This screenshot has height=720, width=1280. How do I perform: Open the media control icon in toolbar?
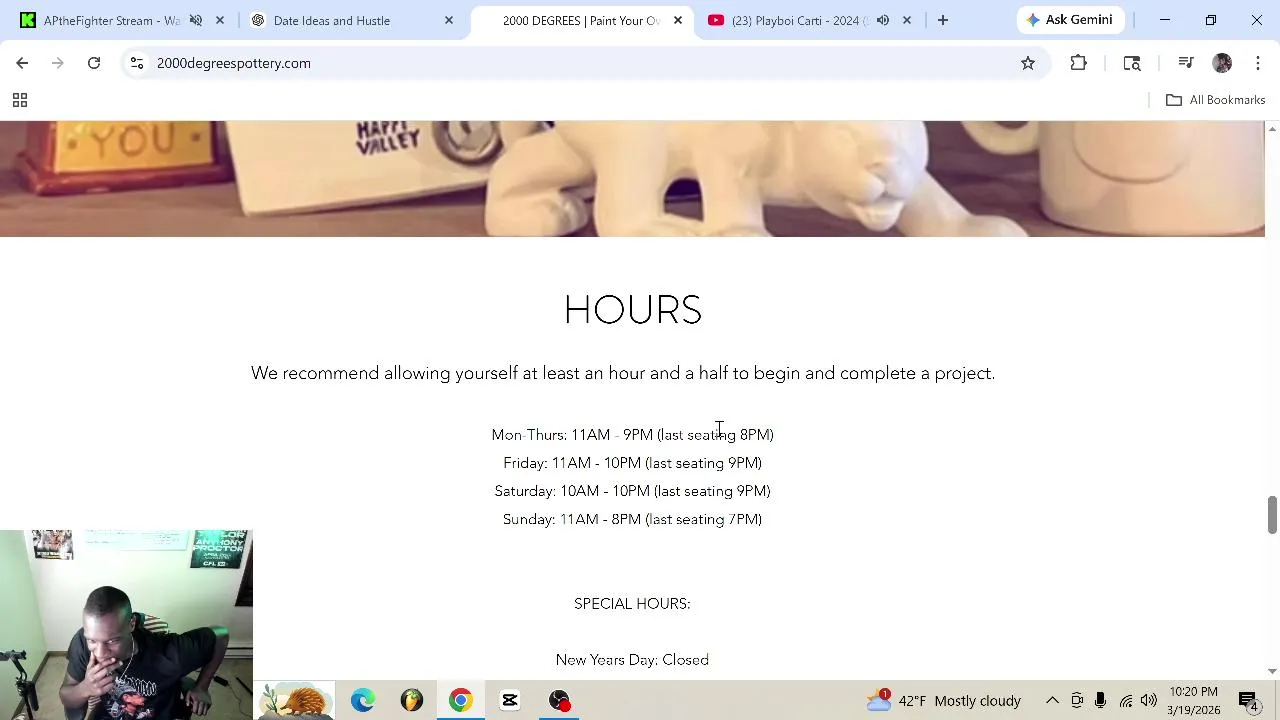pyautogui.click(x=1186, y=63)
